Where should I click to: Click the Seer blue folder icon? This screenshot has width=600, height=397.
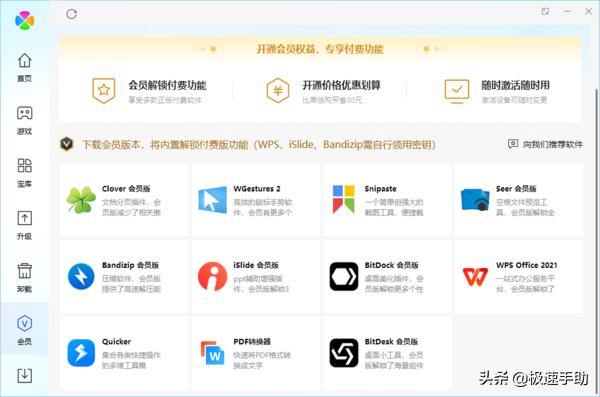[x=475, y=199]
